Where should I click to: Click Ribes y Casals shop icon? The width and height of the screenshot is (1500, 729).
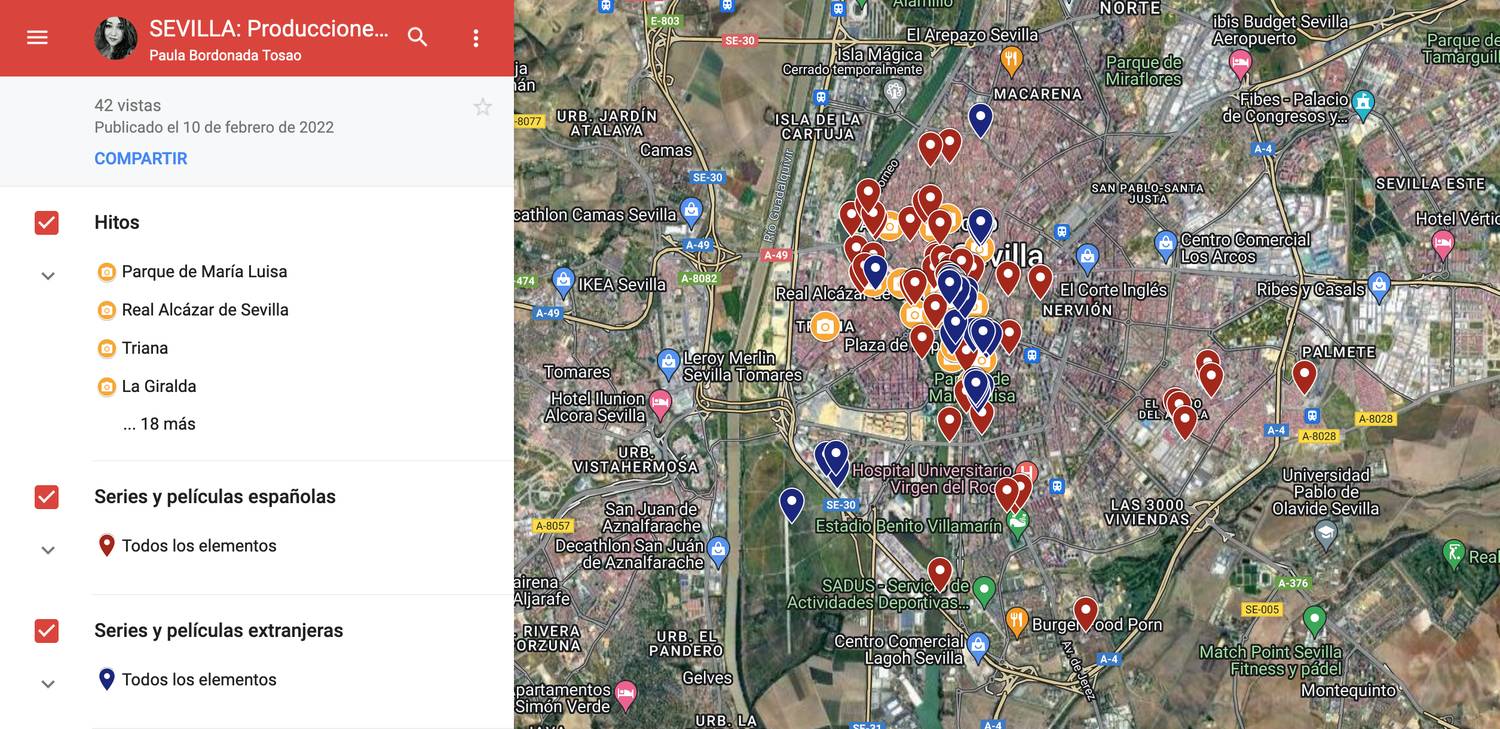(1379, 283)
